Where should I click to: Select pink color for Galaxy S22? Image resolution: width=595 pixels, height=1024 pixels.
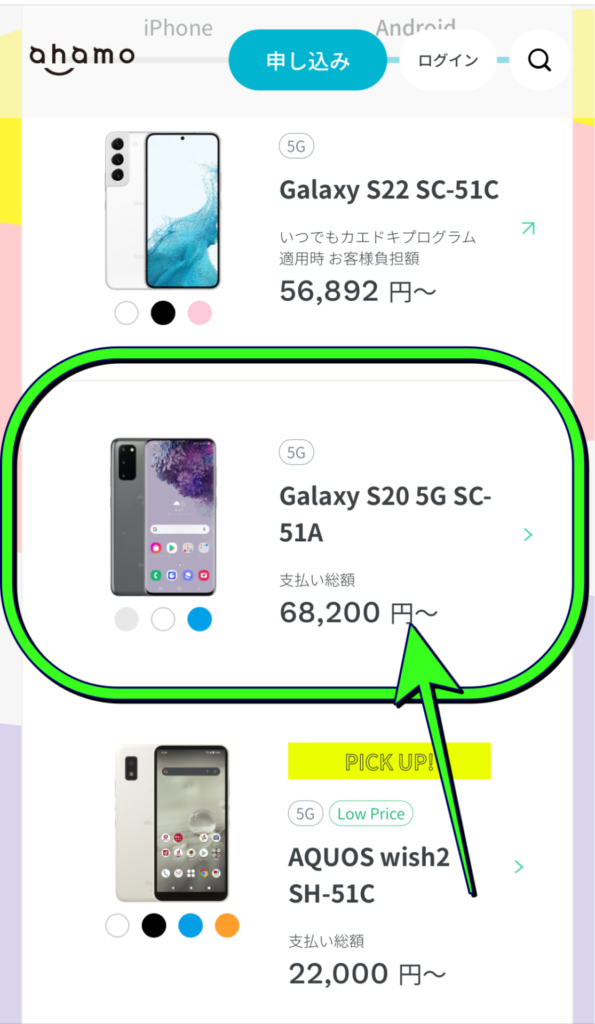click(x=200, y=313)
